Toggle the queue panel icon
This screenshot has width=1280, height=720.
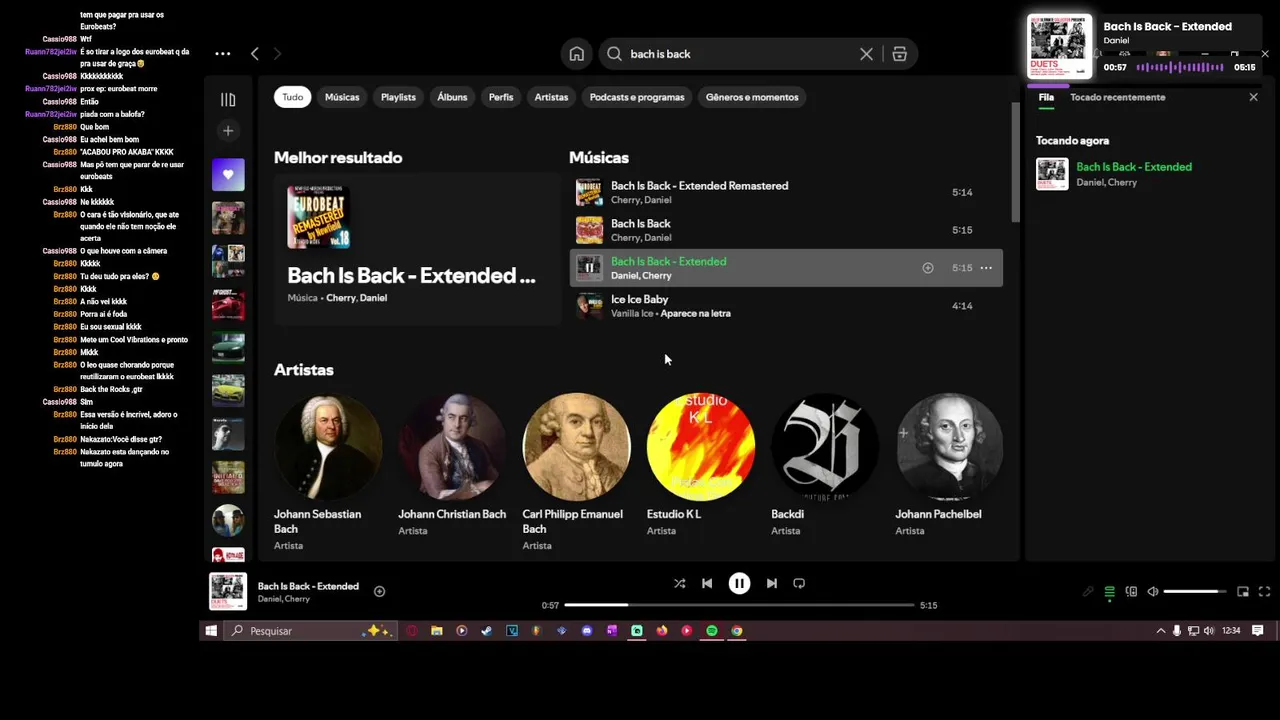coord(1109,592)
